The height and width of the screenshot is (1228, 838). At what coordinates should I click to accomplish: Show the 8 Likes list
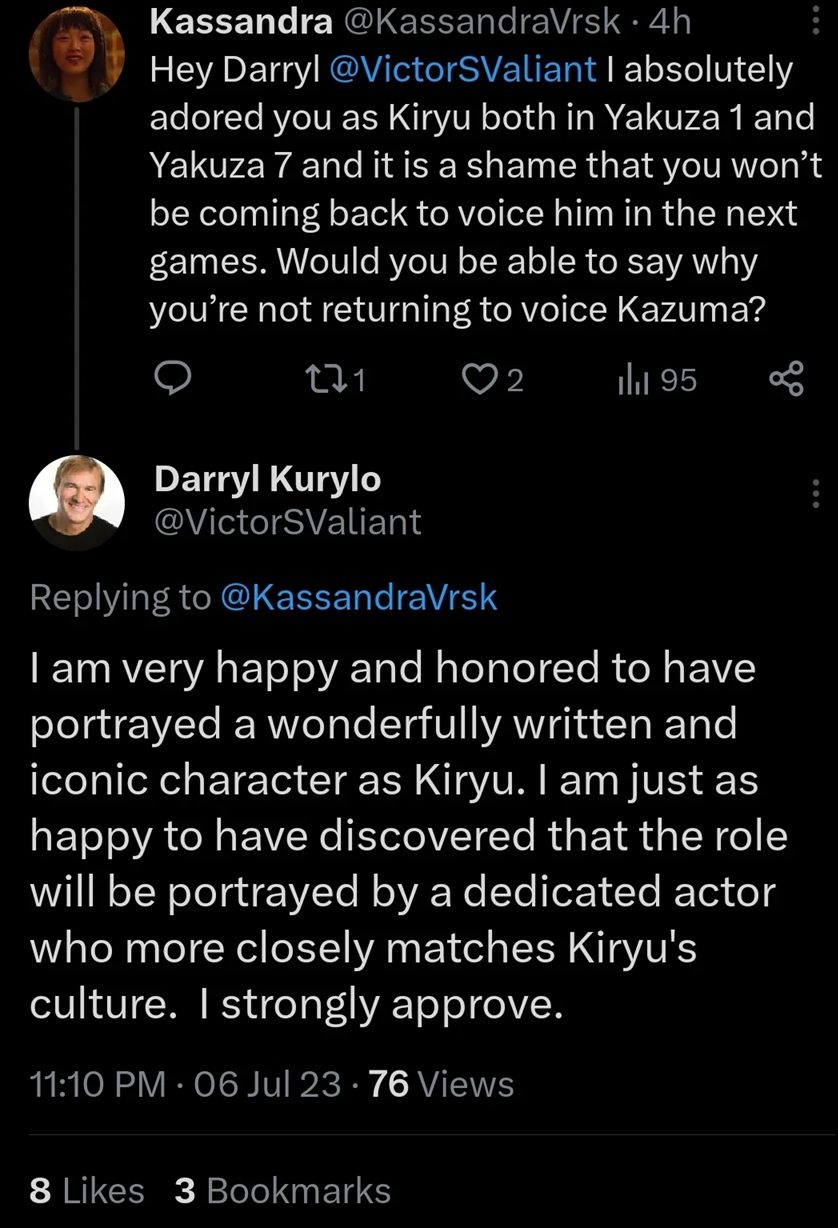click(x=87, y=1191)
